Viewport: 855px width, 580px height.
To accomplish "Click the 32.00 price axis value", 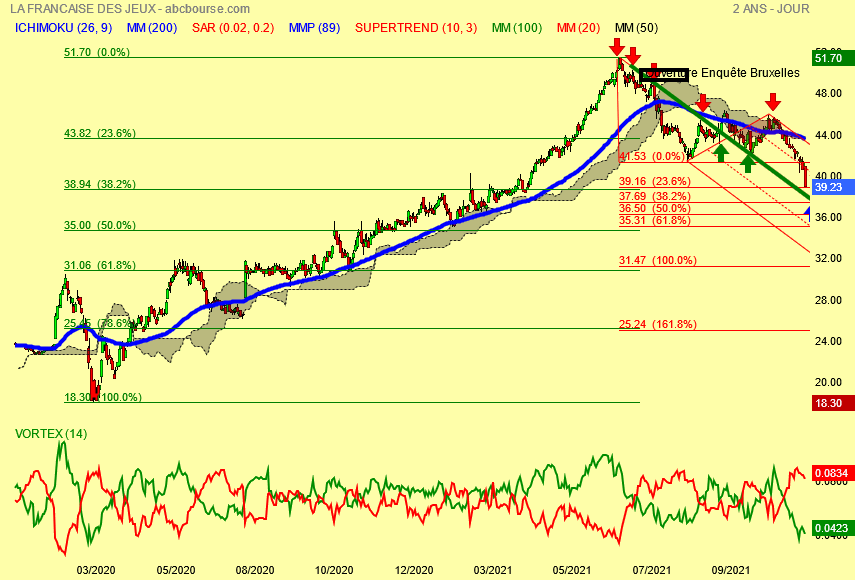I will [x=828, y=258].
